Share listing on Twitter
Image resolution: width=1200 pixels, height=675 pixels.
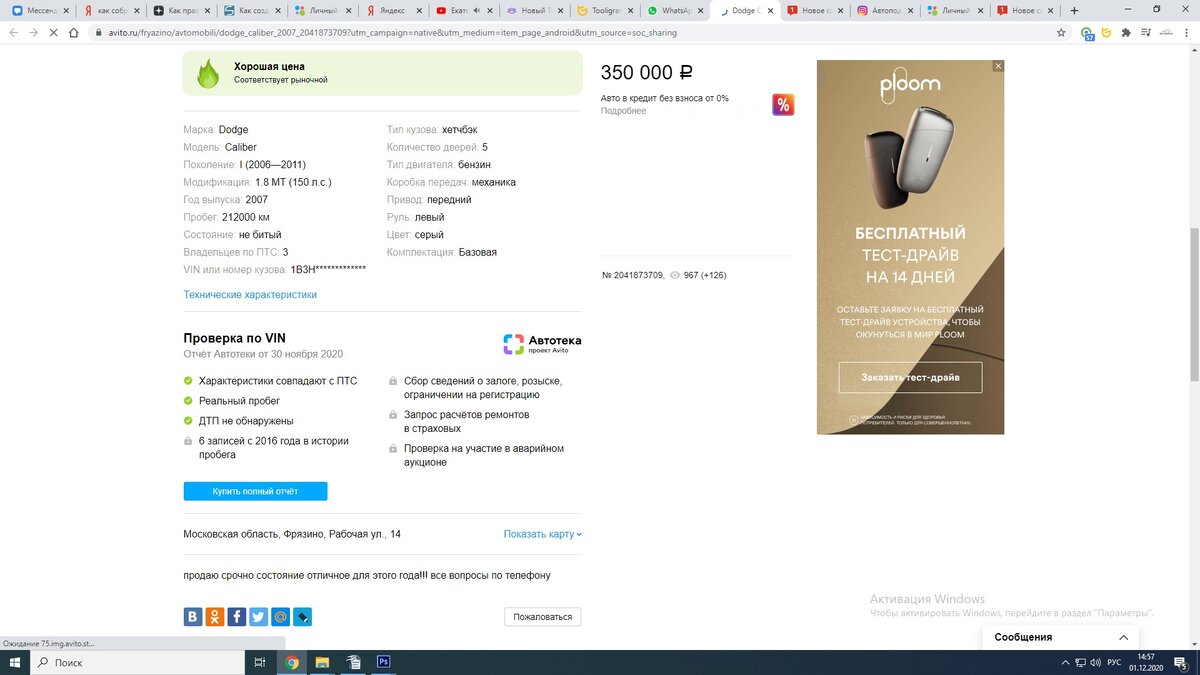(258, 617)
